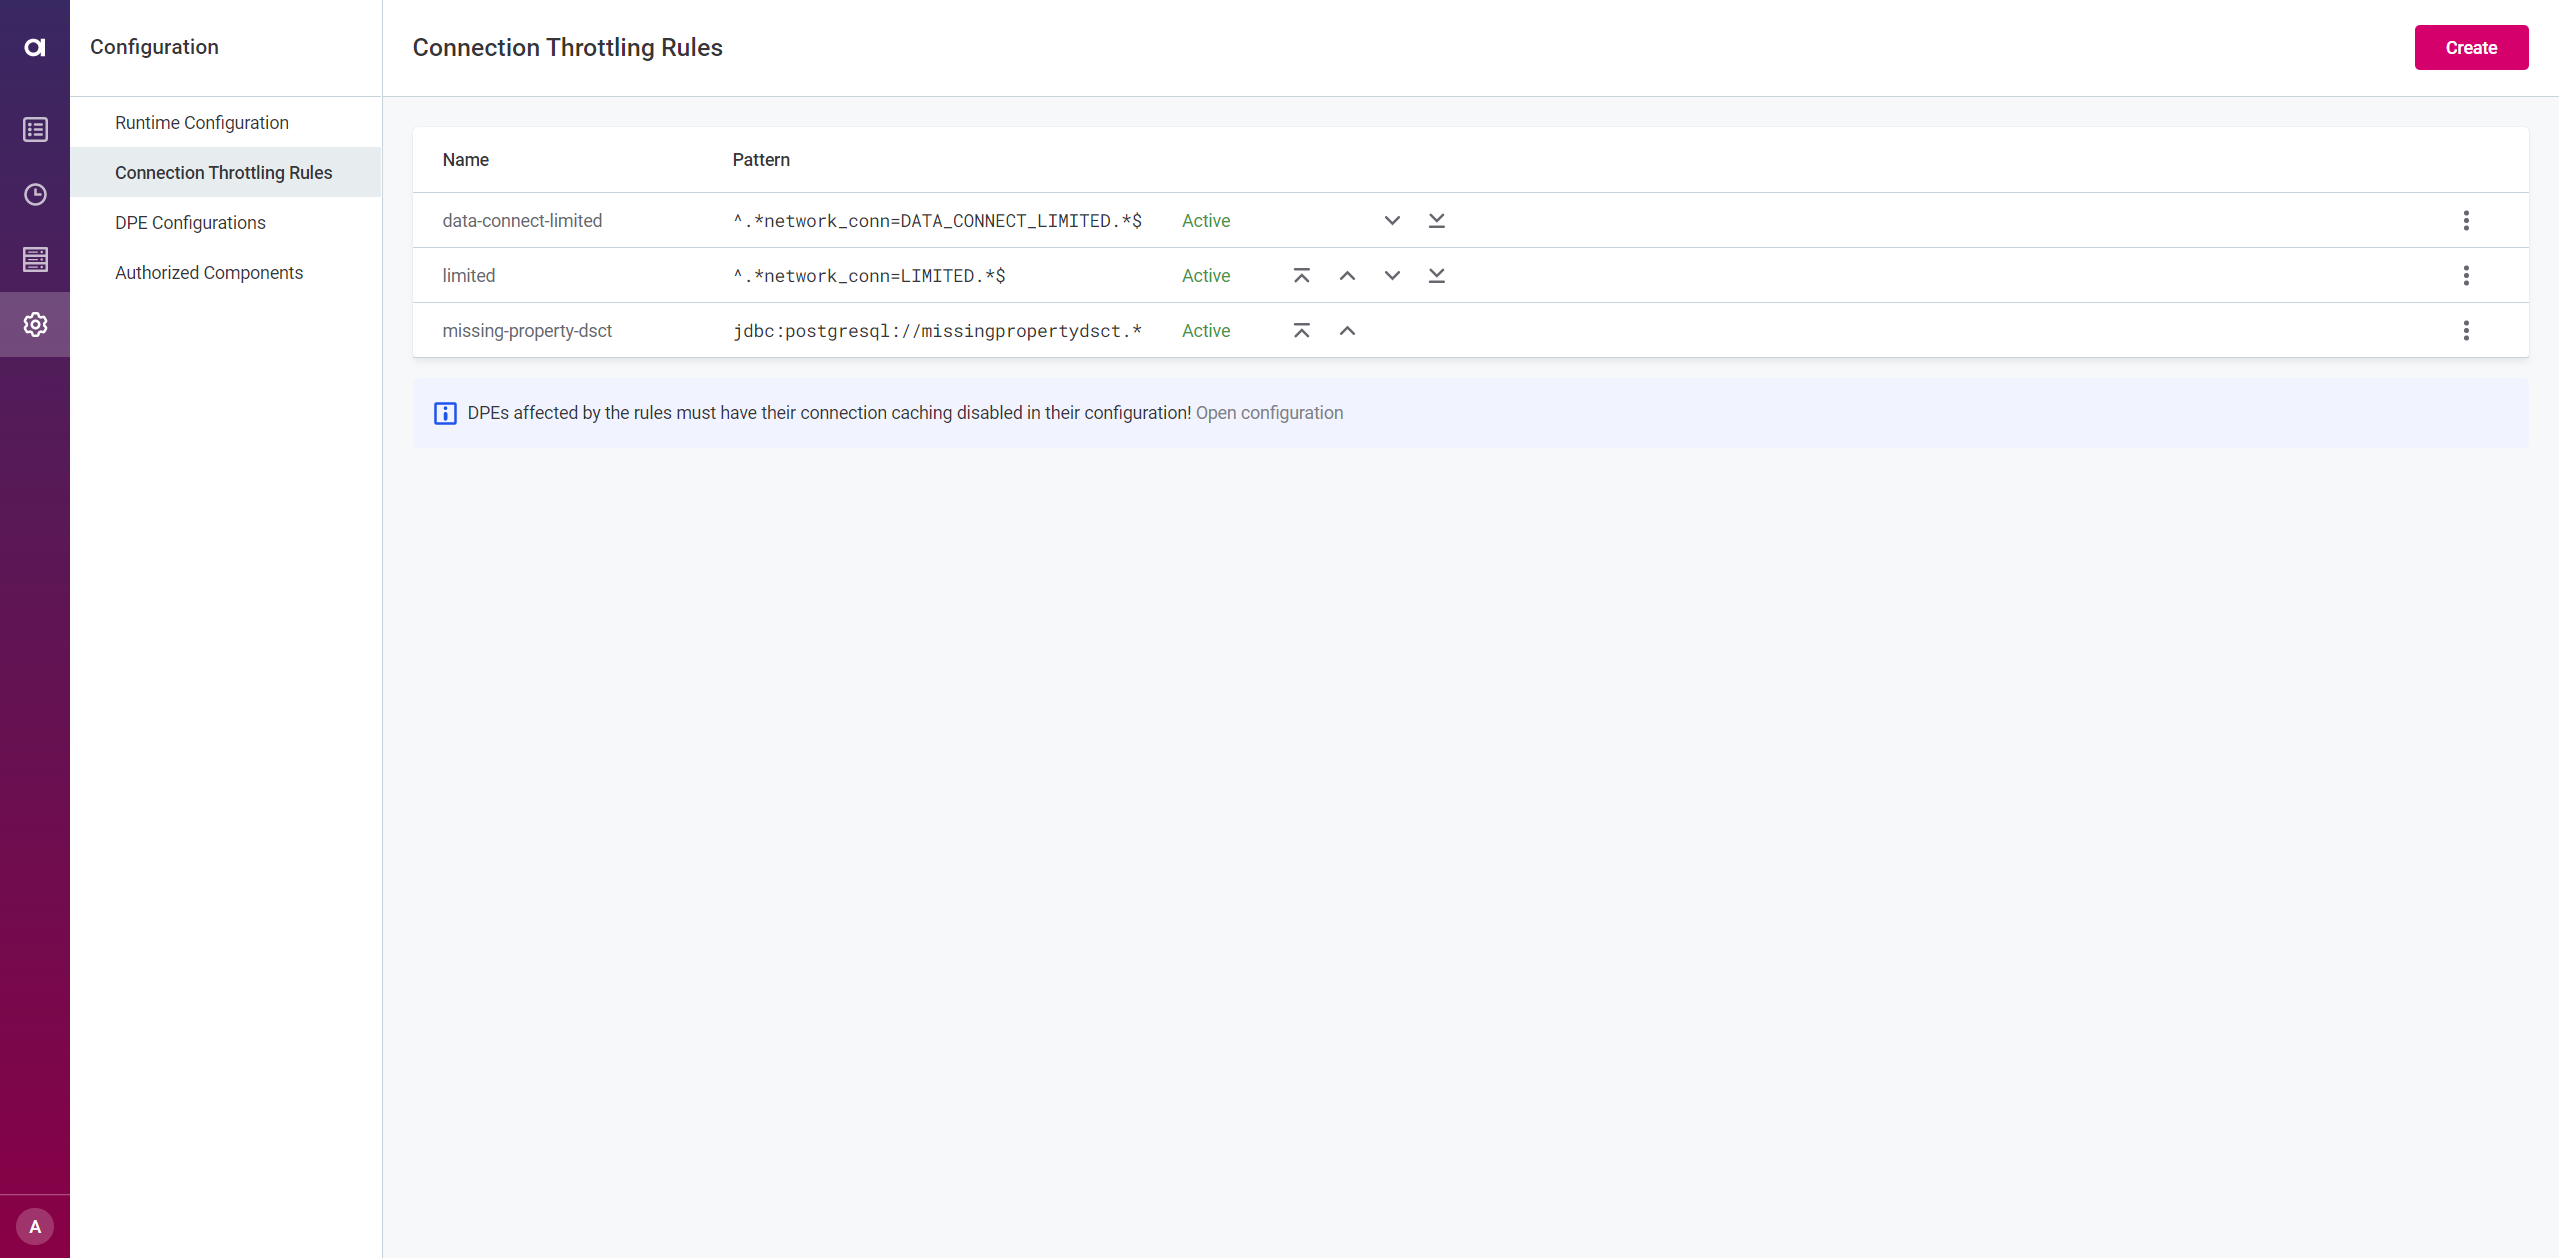Follow the Open configuration link
This screenshot has width=2559, height=1258.
(1269, 413)
